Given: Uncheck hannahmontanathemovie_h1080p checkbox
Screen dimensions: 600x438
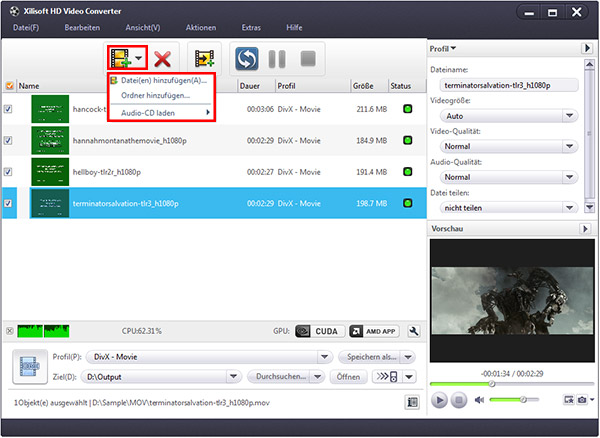Looking at the screenshot, I should (8, 140).
